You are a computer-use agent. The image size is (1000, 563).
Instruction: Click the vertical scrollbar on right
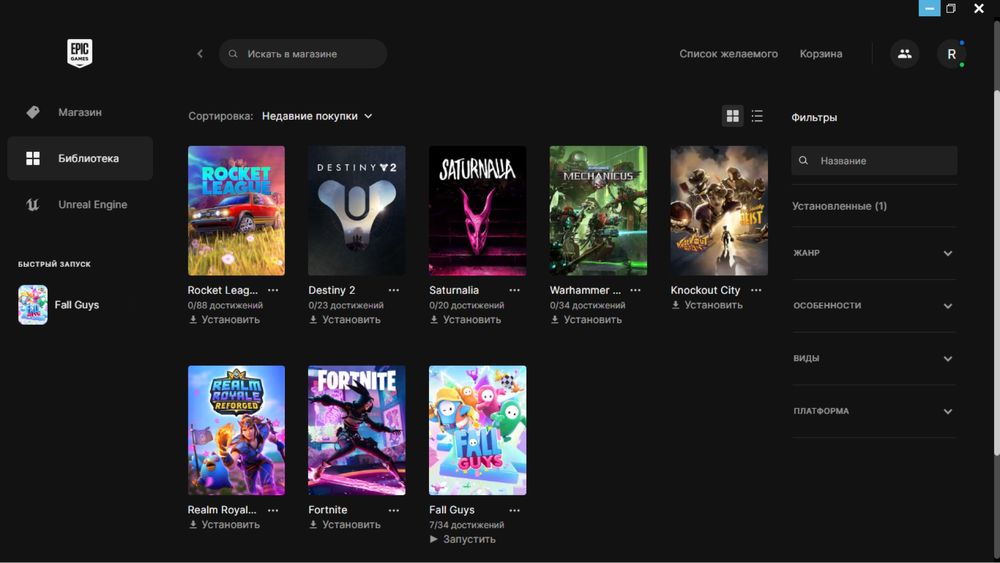[996, 273]
